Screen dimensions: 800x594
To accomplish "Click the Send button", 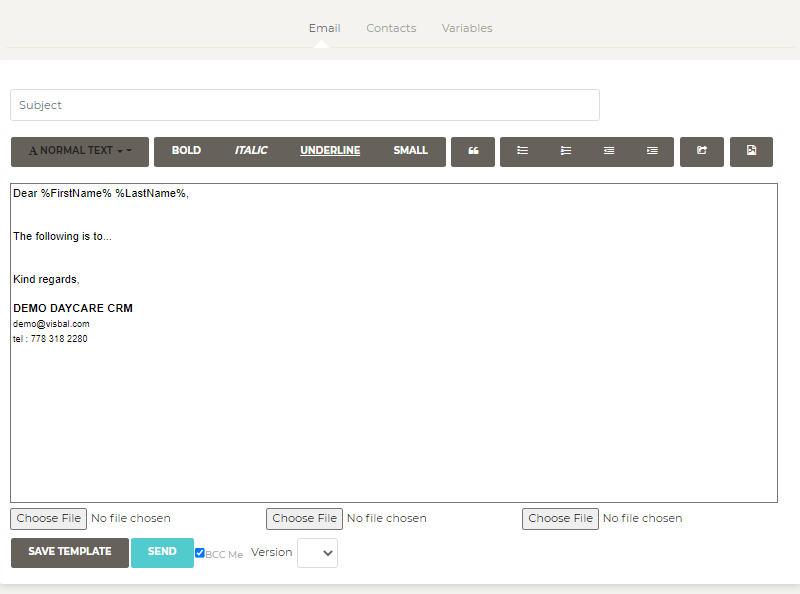I will 162,553.
